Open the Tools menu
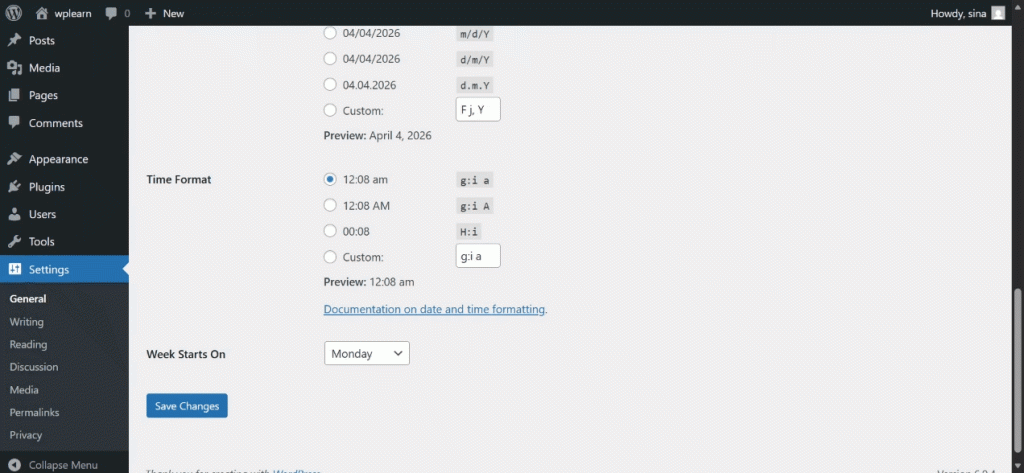 41,242
